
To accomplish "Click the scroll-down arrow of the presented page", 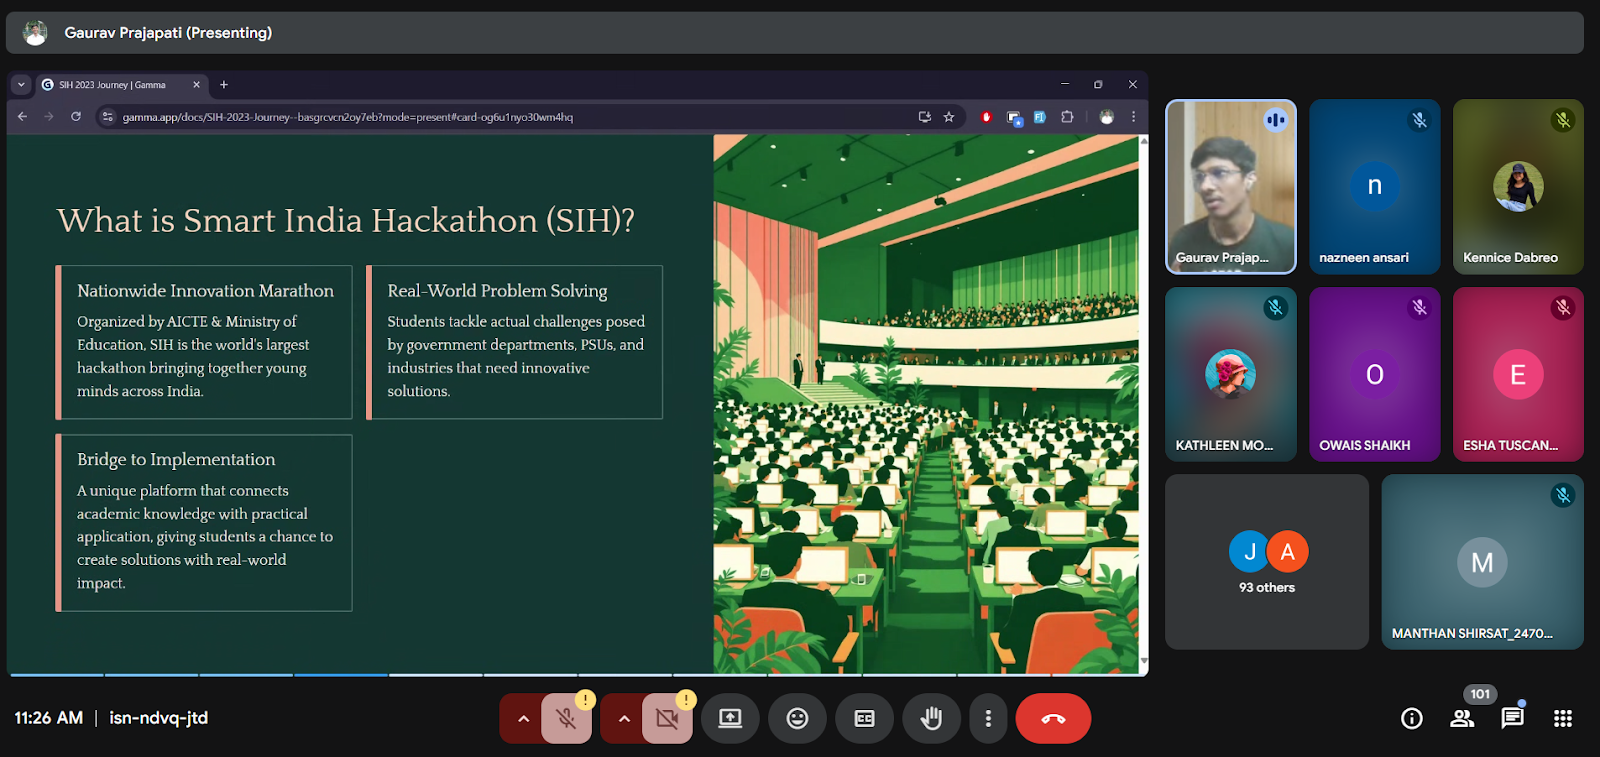I will pyautogui.click(x=1144, y=661).
